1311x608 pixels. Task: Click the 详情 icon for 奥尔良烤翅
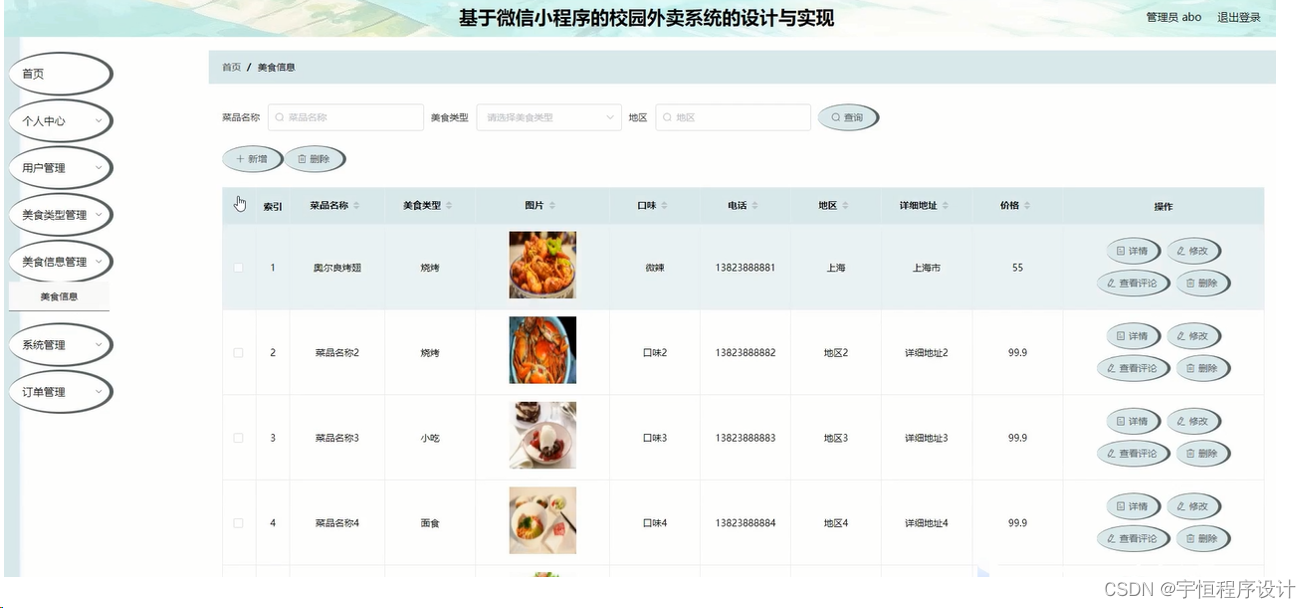point(1121,251)
